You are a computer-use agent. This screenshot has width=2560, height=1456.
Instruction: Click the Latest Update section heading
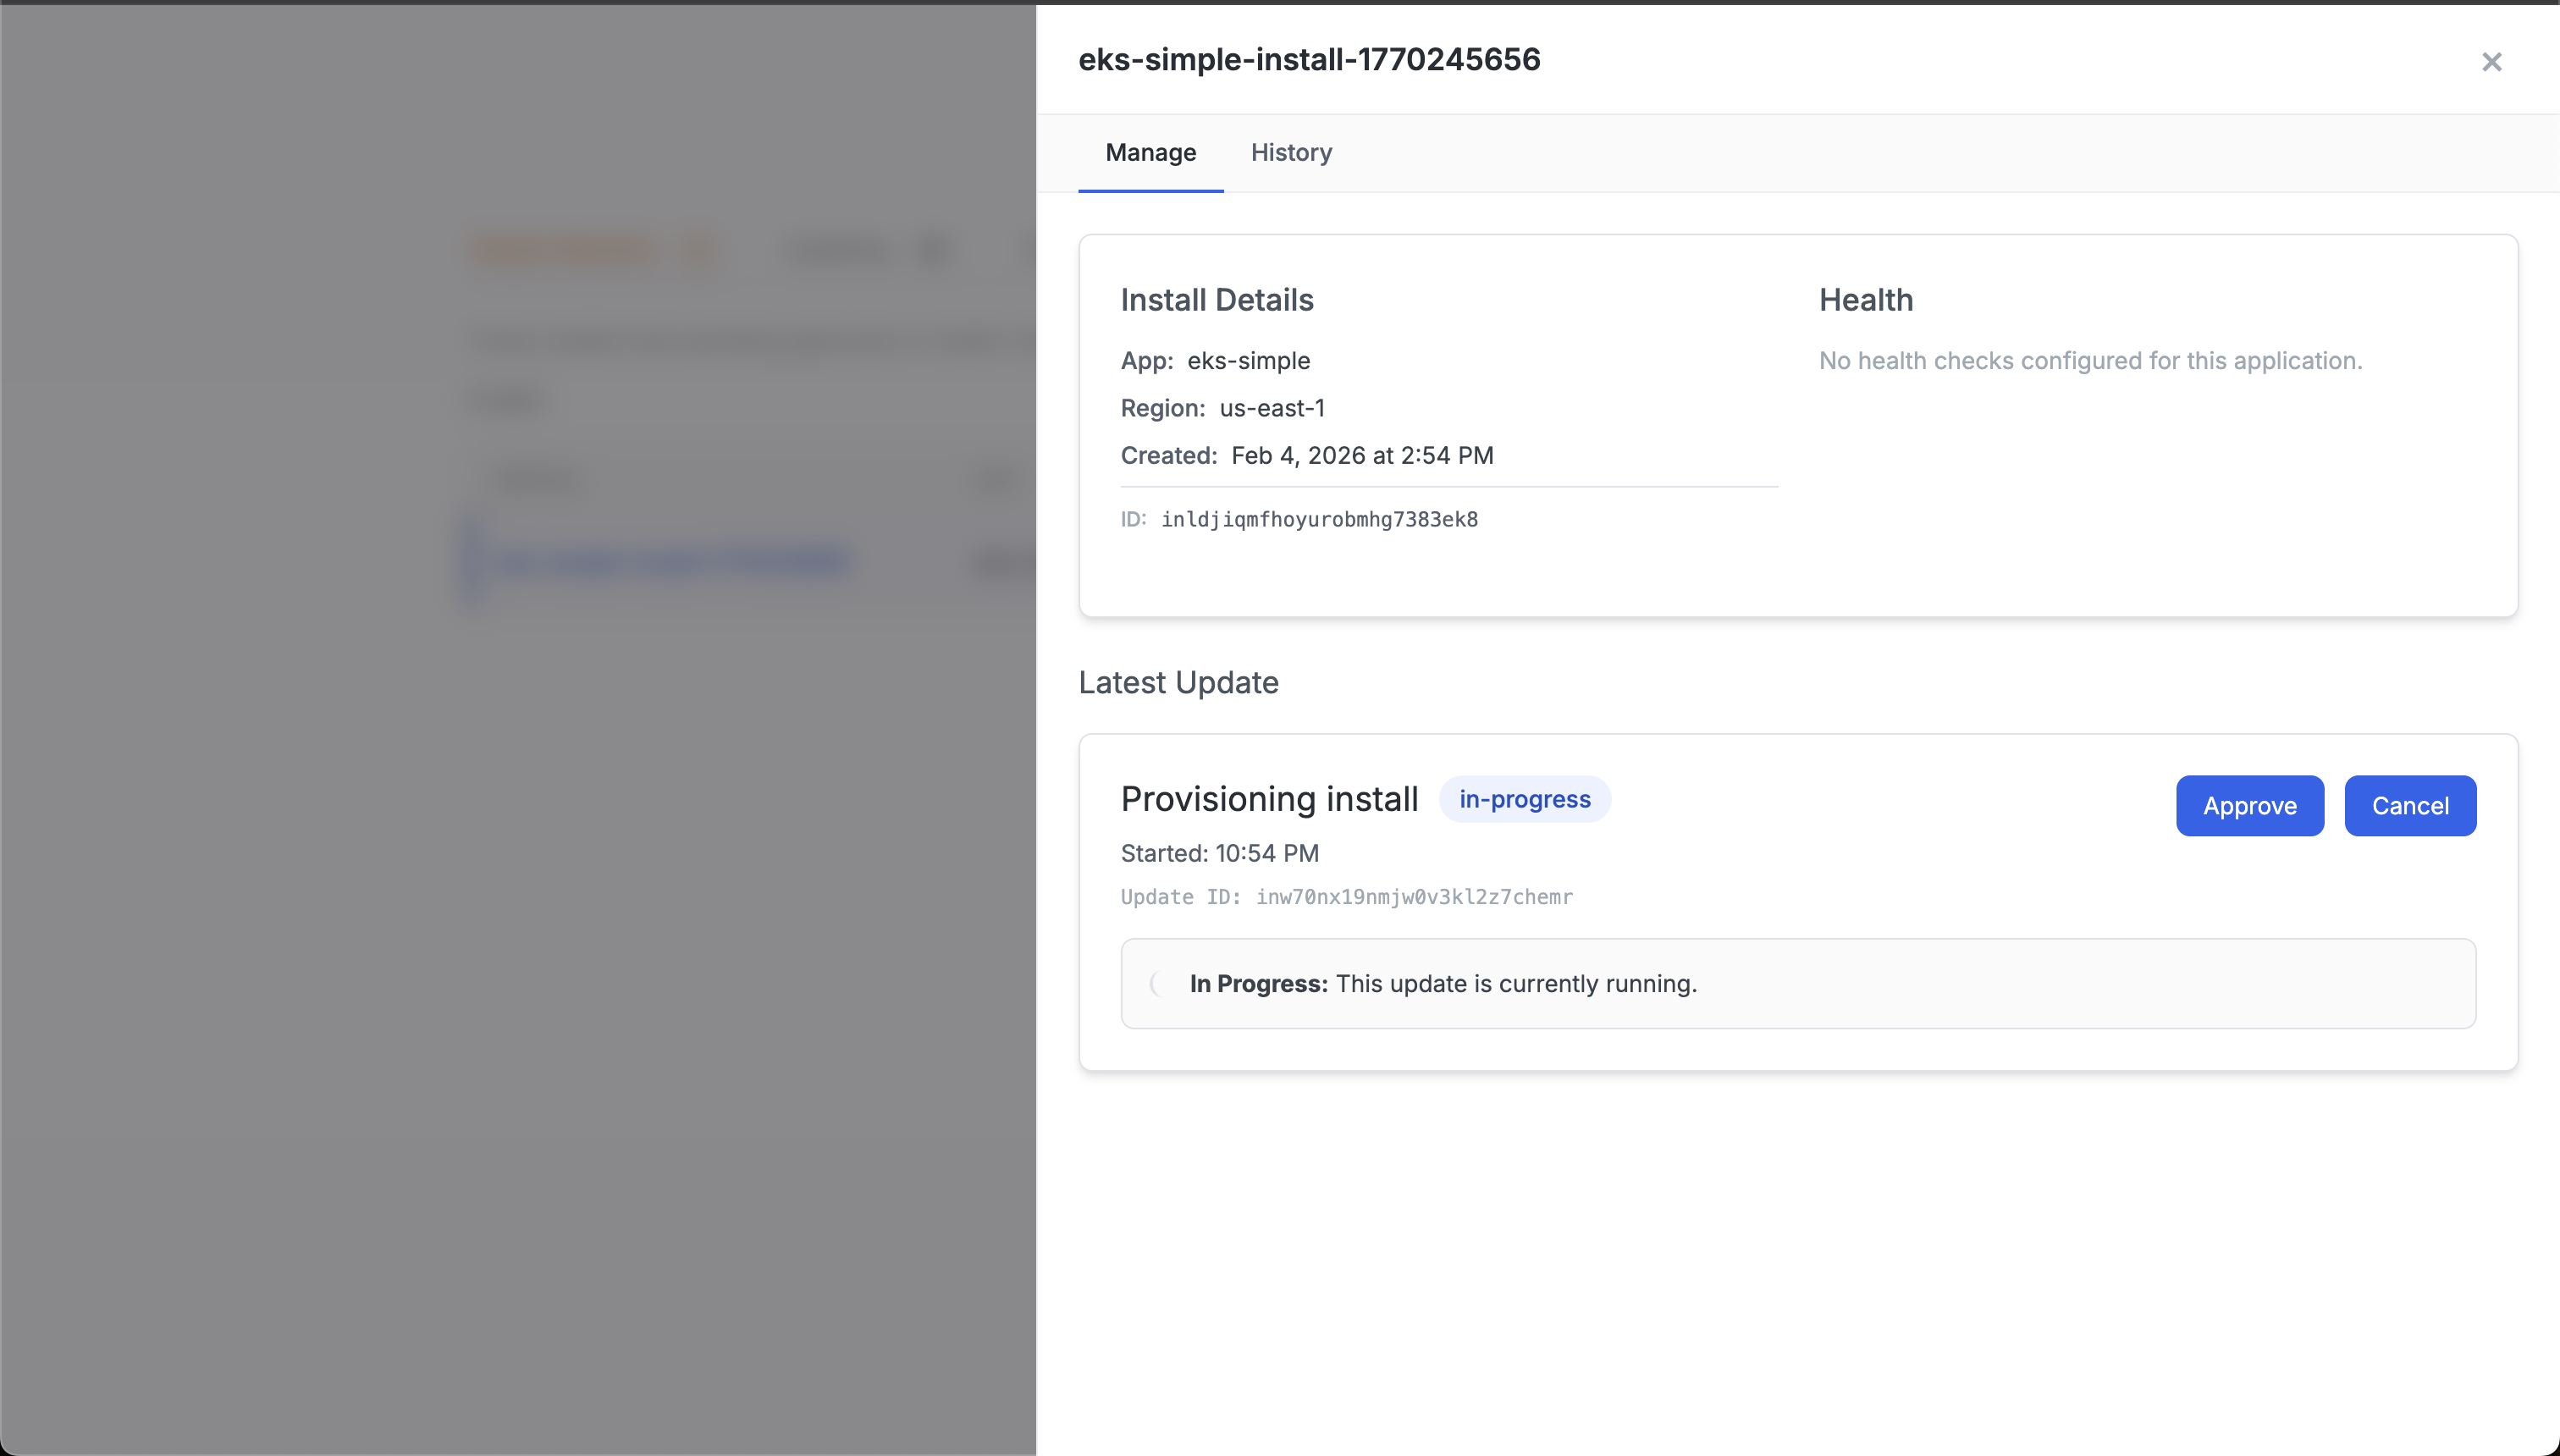[1178, 682]
